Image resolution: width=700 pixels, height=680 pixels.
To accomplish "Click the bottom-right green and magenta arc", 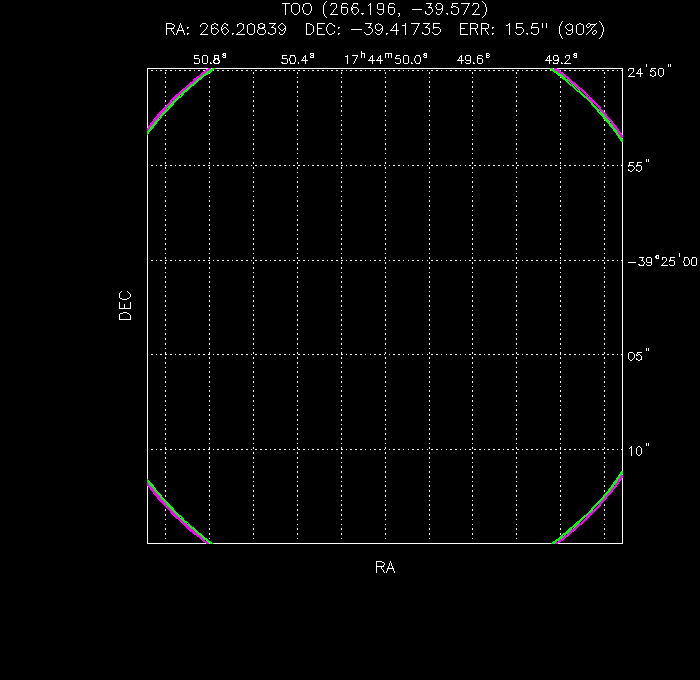I will 589,509.
